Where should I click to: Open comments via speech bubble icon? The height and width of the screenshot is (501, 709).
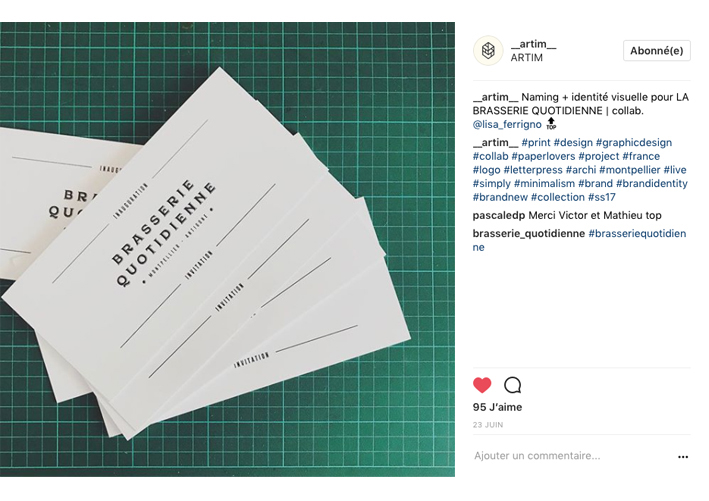pyautogui.click(x=512, y=385)
